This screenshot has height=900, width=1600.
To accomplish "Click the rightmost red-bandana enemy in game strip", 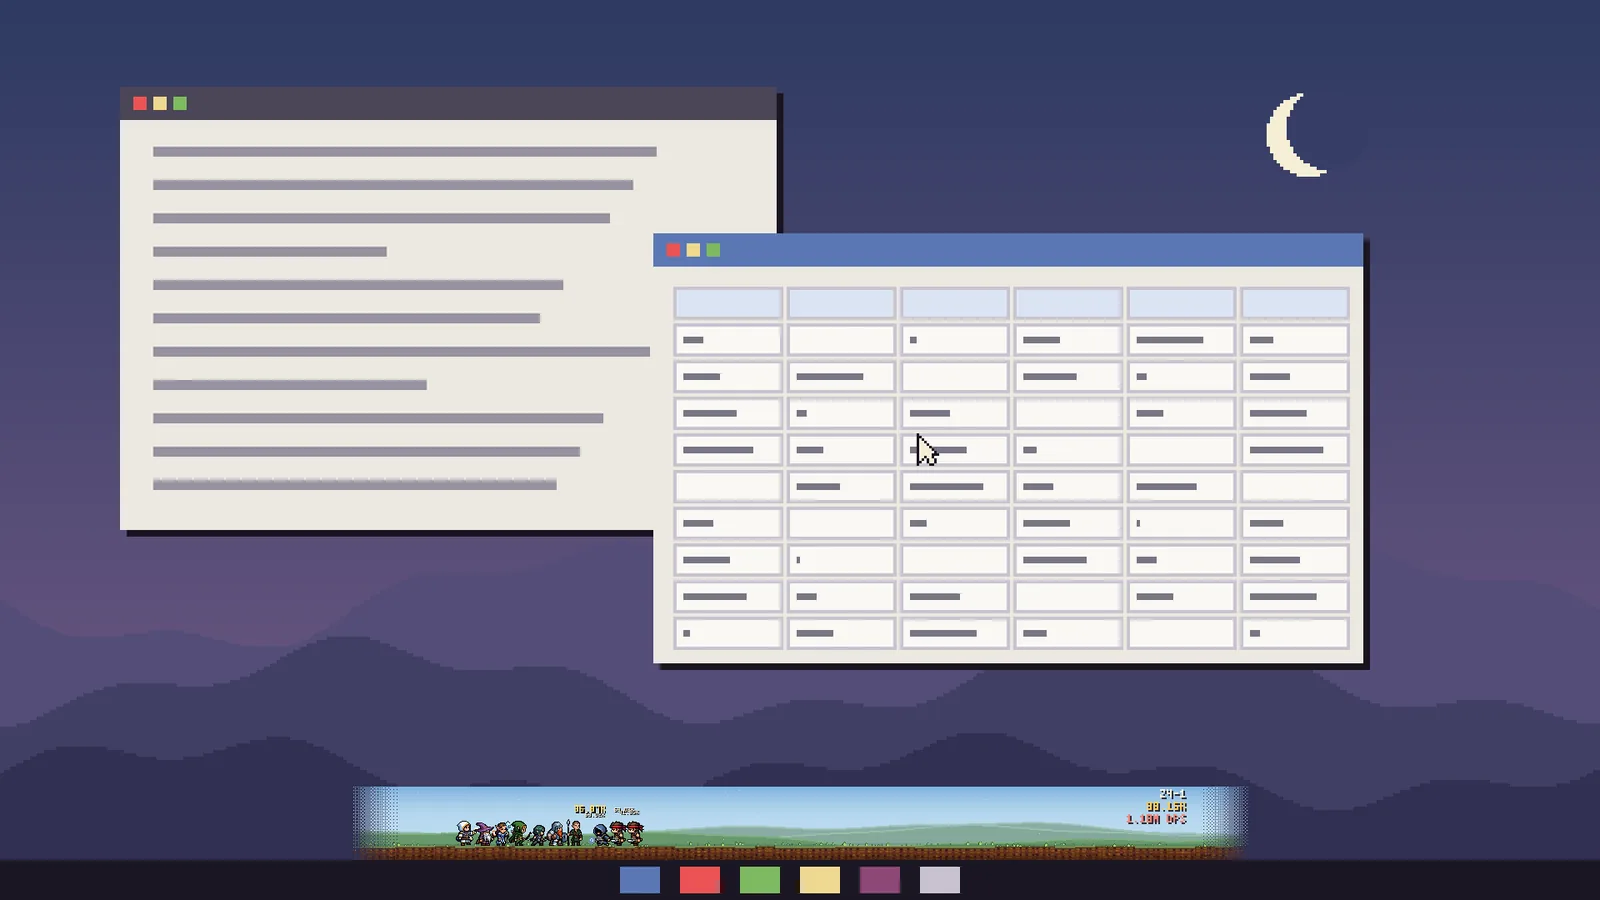I will pyautogui.click(x=634, y=833).
